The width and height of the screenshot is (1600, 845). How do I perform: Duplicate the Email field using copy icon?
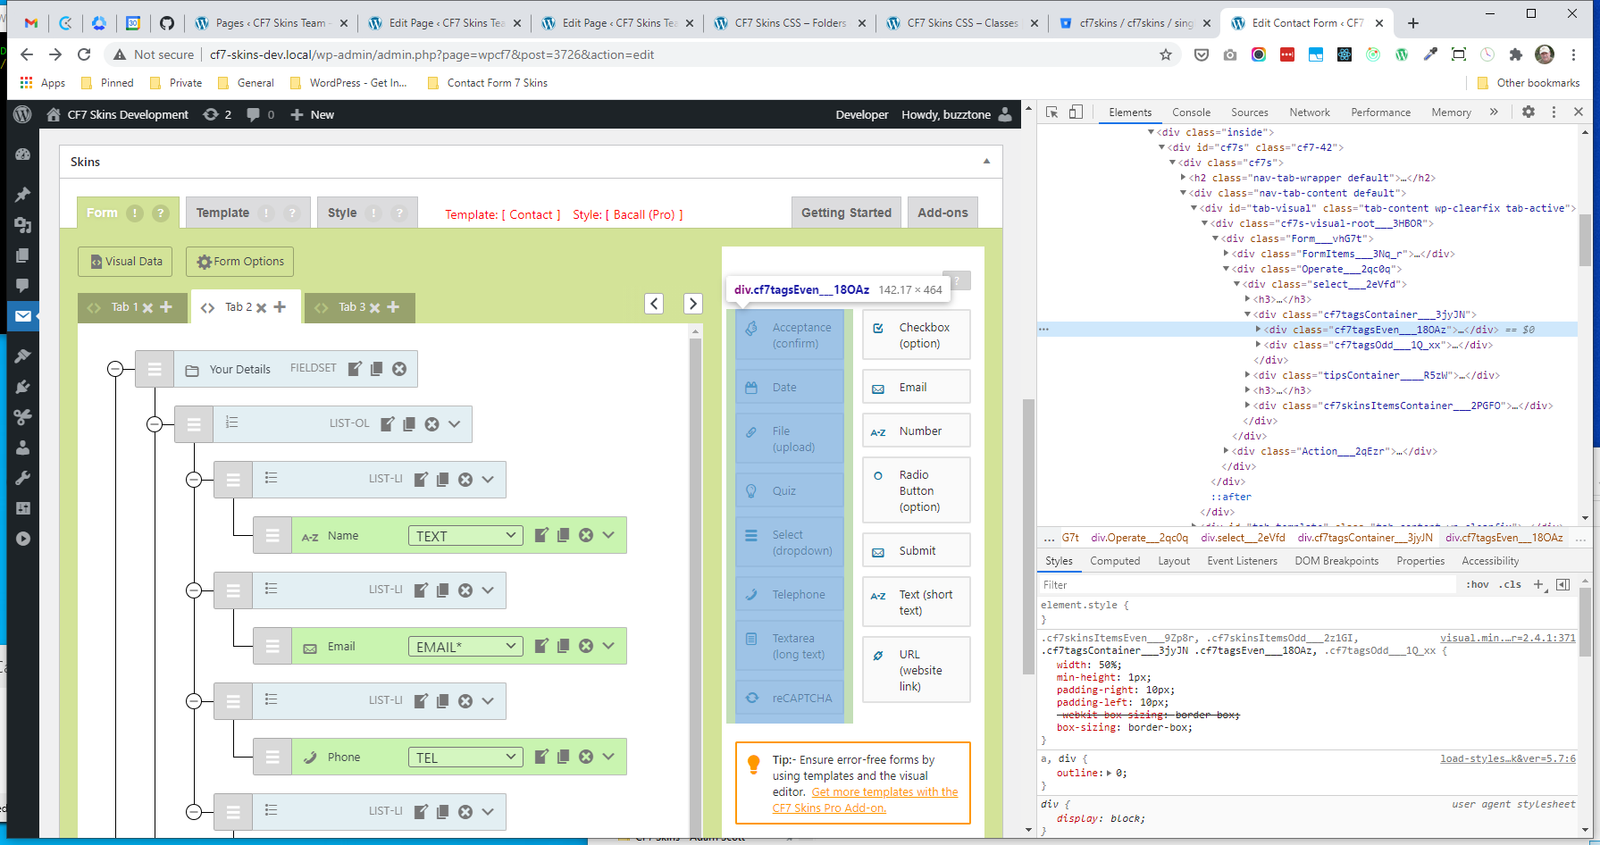563,646
